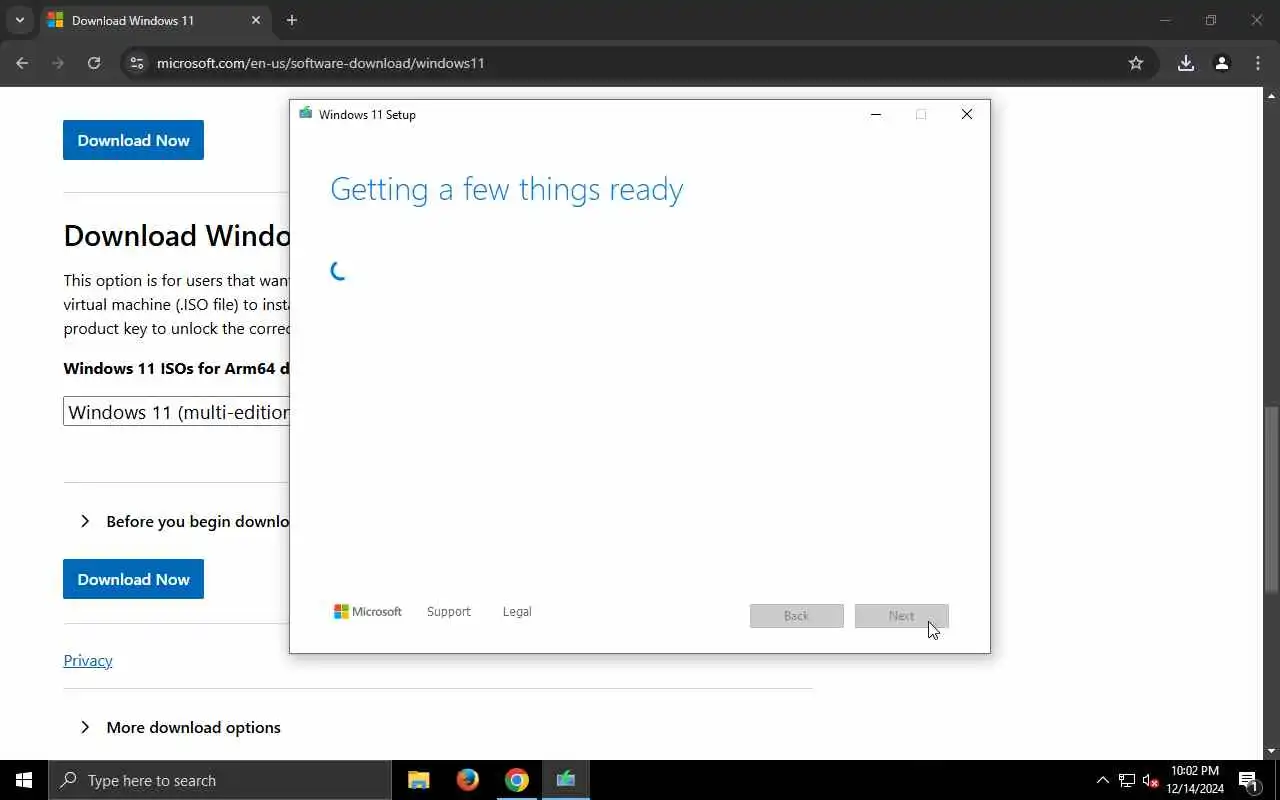
Task: Click the greyed-out Back button in Setup
Action: coord(797,616)
